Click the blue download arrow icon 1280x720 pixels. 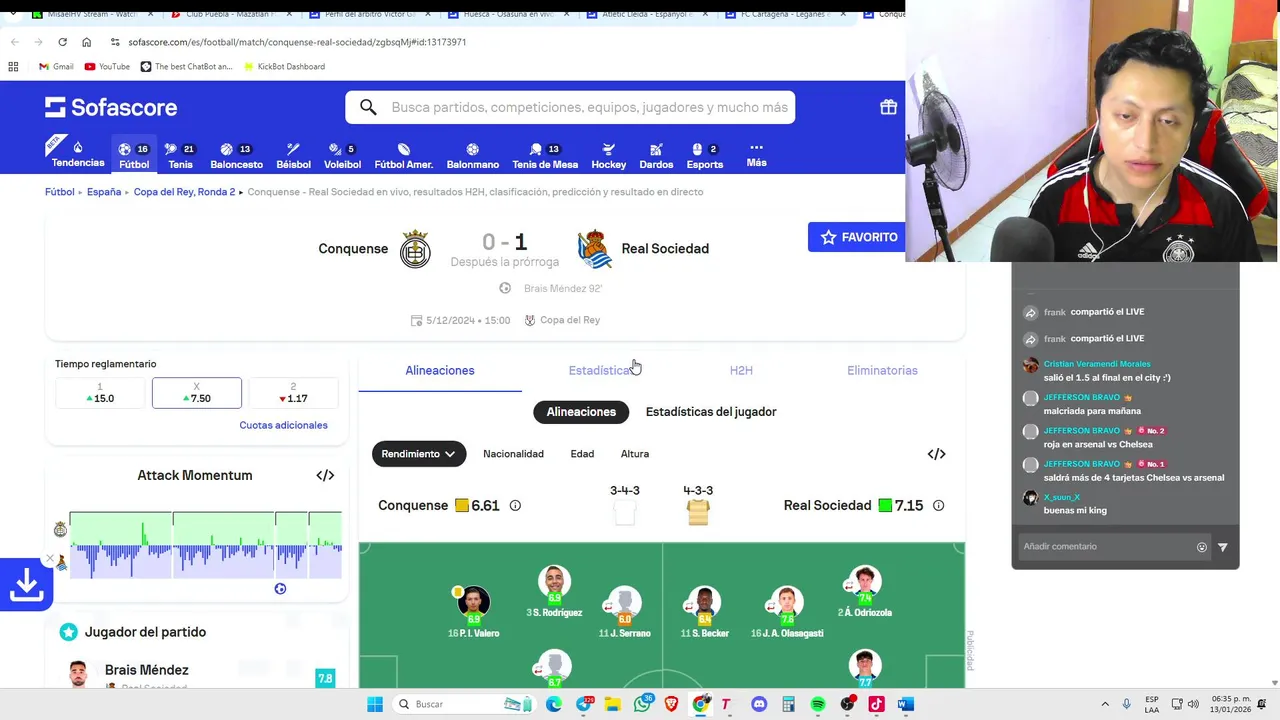26,584
